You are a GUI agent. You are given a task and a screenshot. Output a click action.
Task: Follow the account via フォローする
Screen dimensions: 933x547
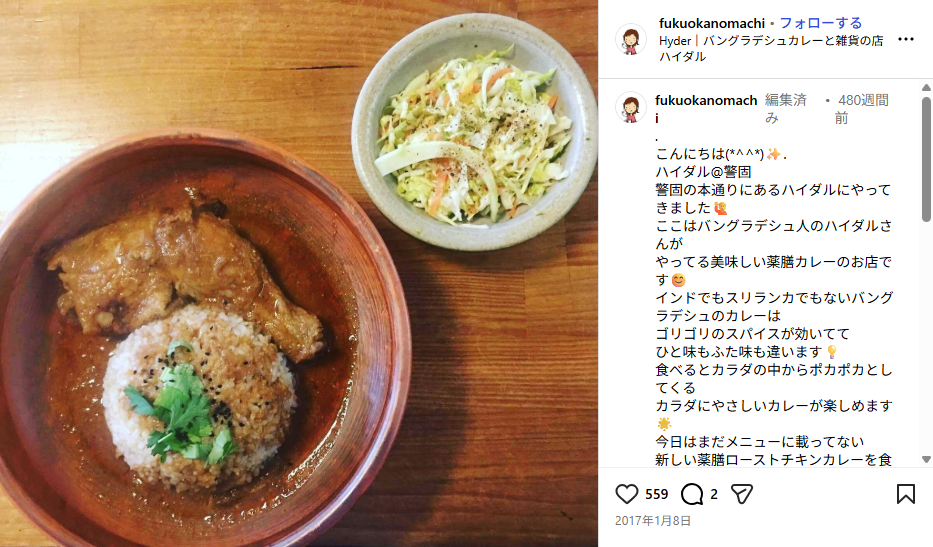821,23
